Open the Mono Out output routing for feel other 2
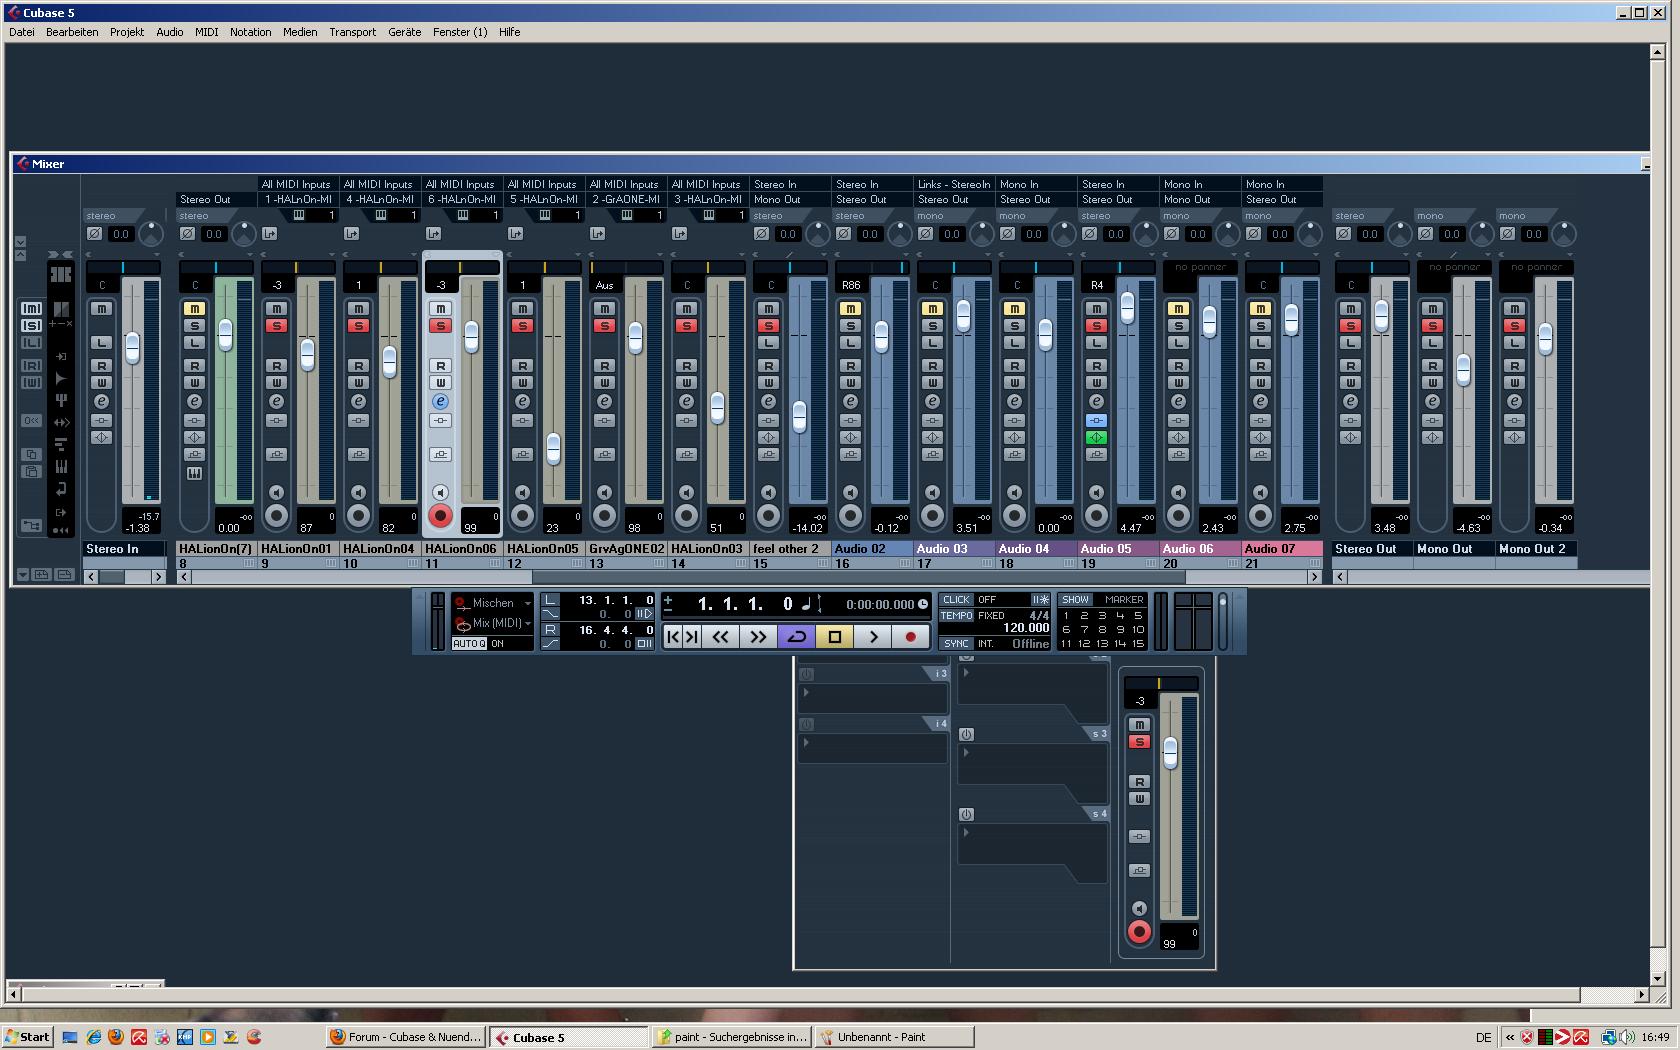Screen dimensions: 1680x1050 [790, 200]
